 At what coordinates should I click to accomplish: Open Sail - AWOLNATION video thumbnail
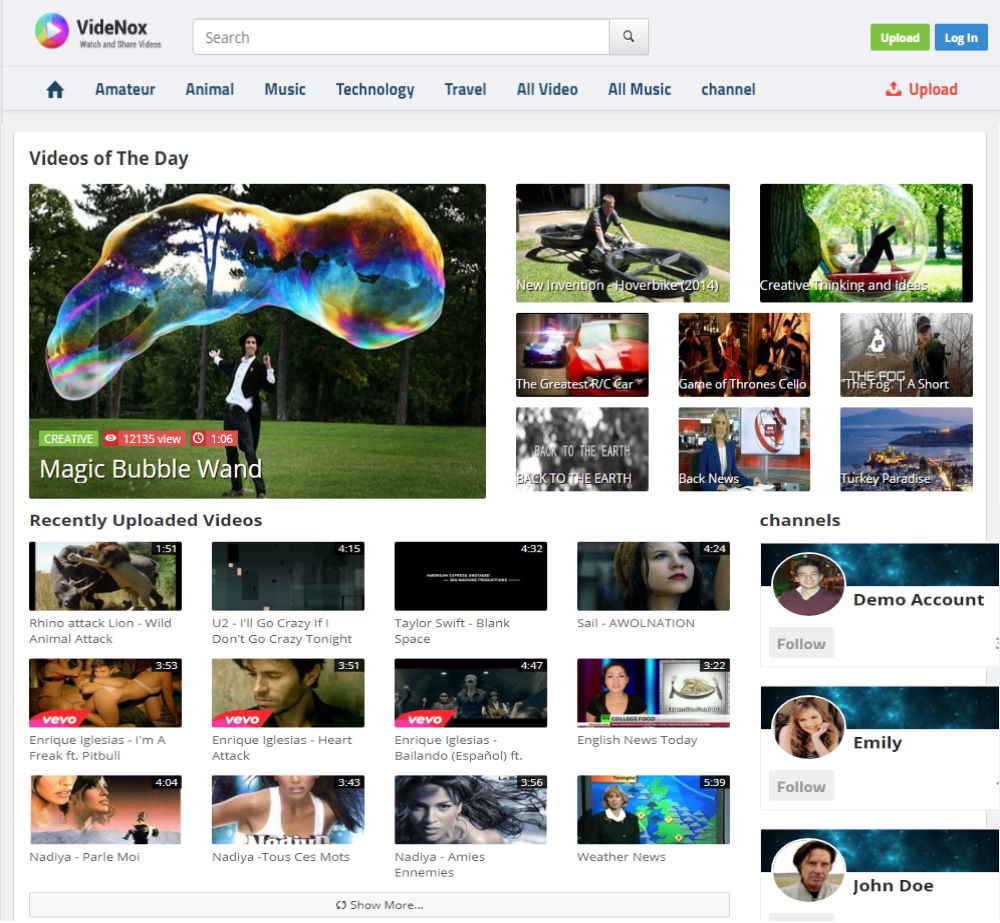[653, 576]
